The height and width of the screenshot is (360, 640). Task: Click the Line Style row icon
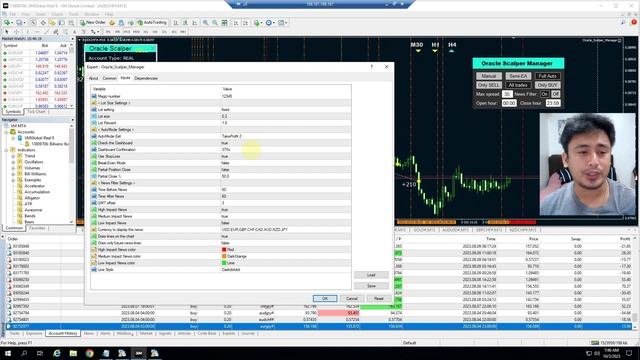coord(94,269)
